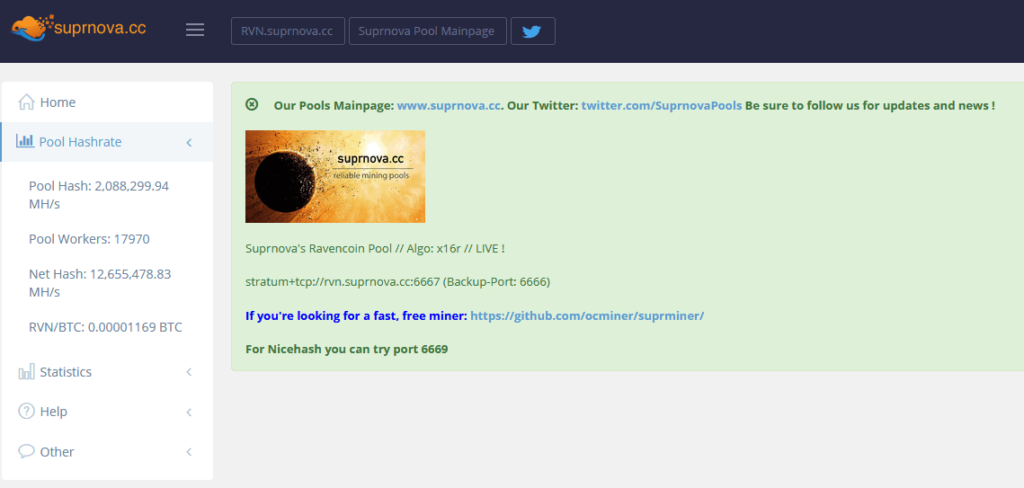
Task: Click the Suprnova.cc logo
Action: 79,29
